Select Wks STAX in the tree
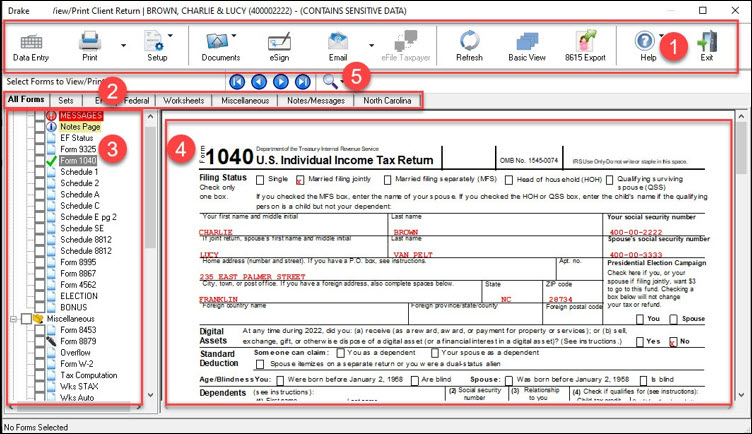752x434 pixels. point(79,387)
